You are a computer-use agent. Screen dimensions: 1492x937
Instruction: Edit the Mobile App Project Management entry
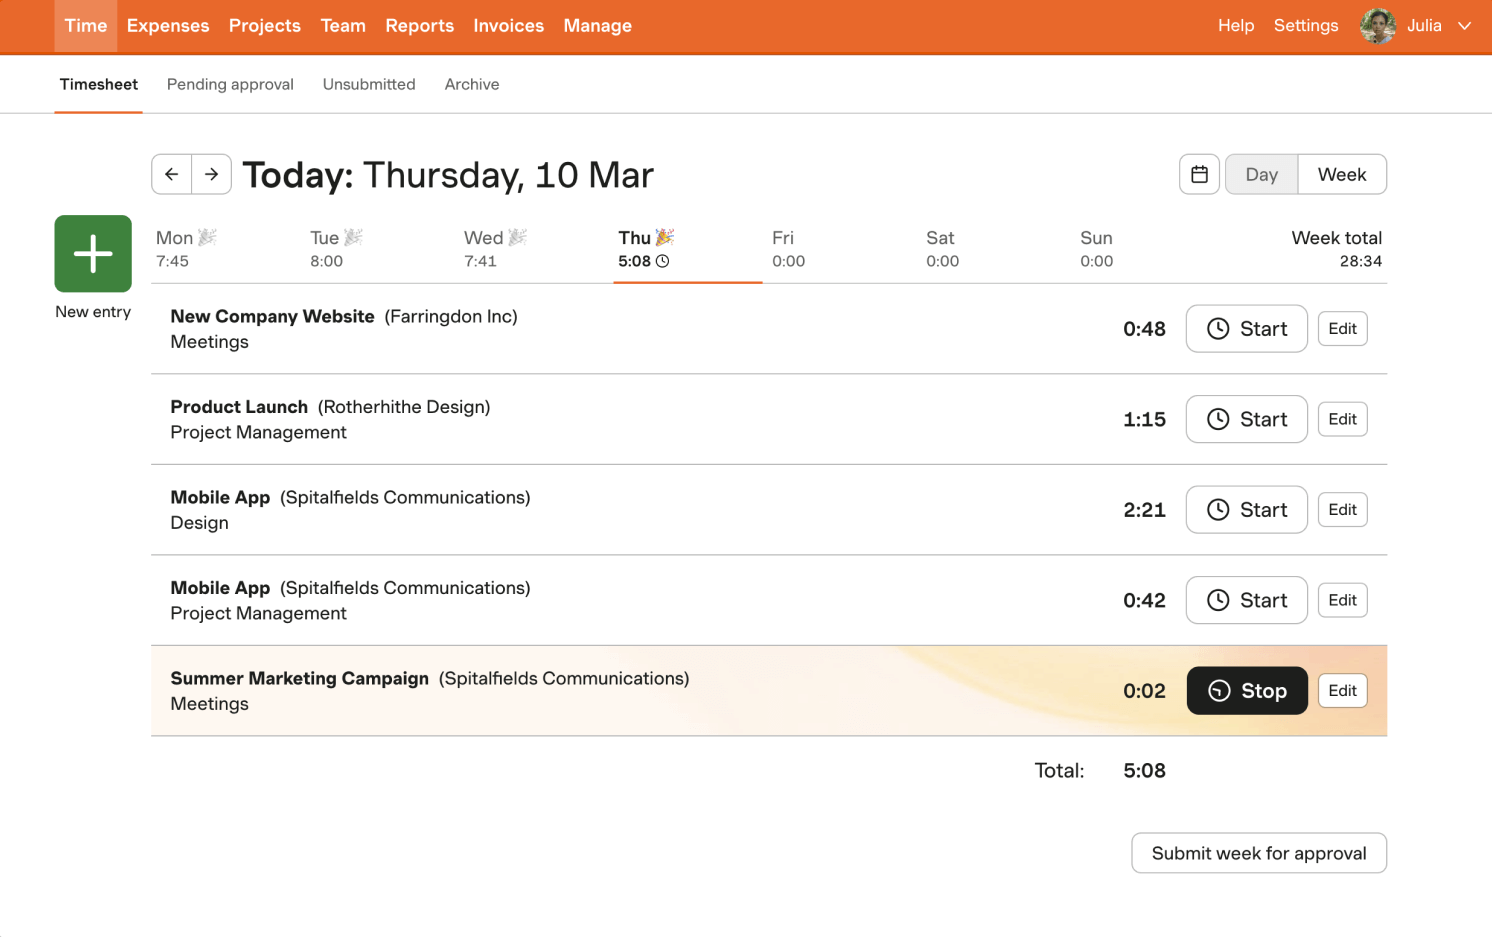[1342, 600]
